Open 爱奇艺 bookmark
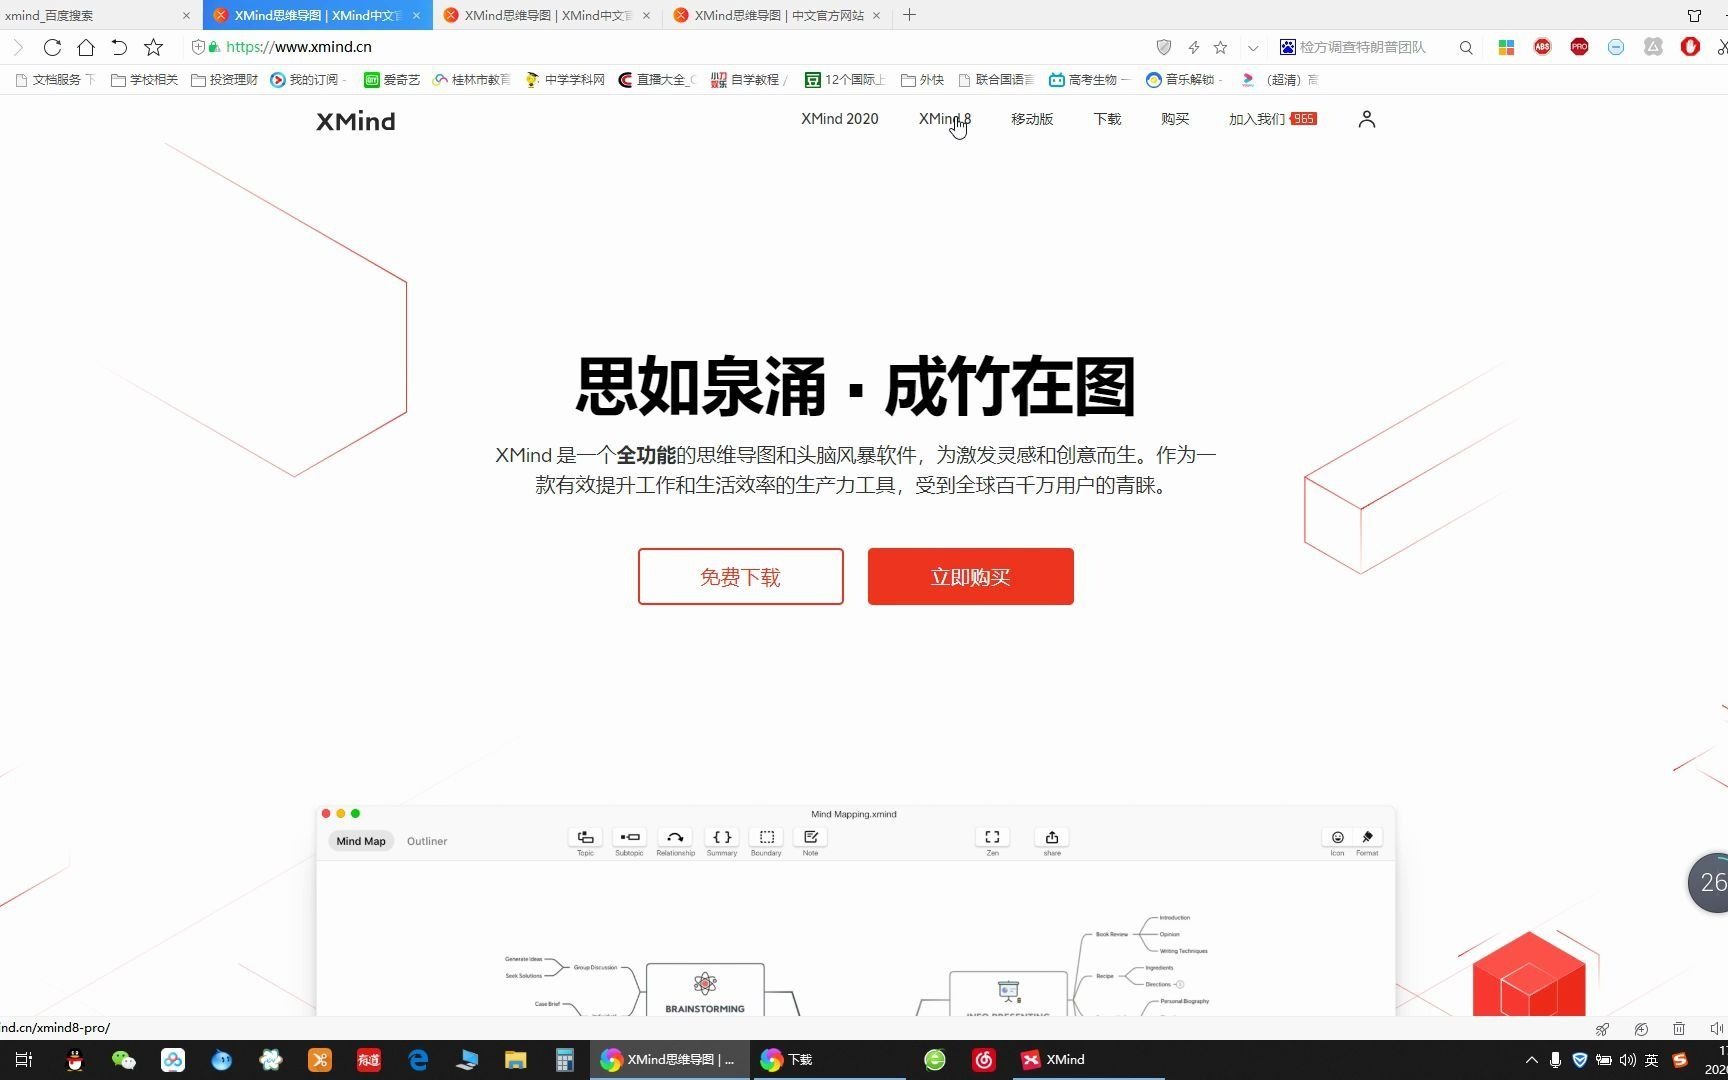 392,80
